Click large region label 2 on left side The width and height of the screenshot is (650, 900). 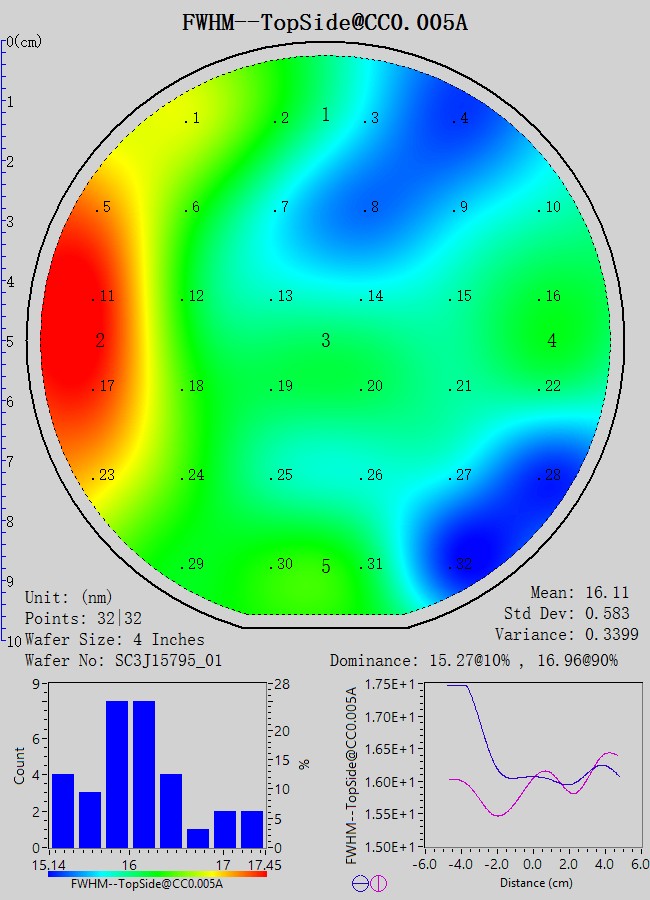tap(100, 341)
